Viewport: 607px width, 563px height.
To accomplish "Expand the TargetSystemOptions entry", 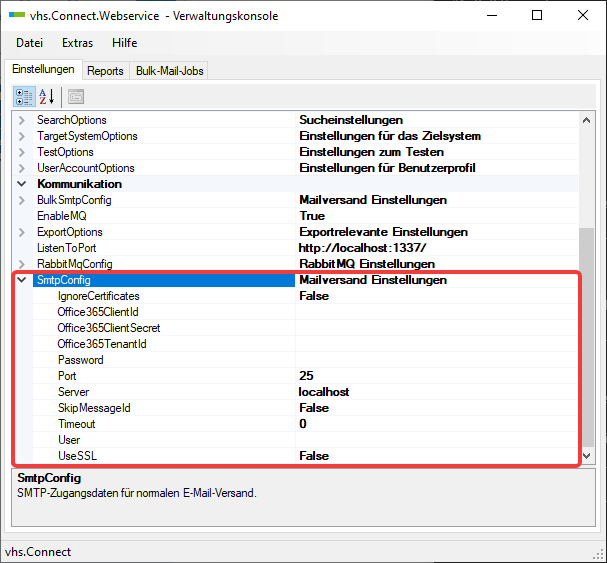I will coord(22,136).
